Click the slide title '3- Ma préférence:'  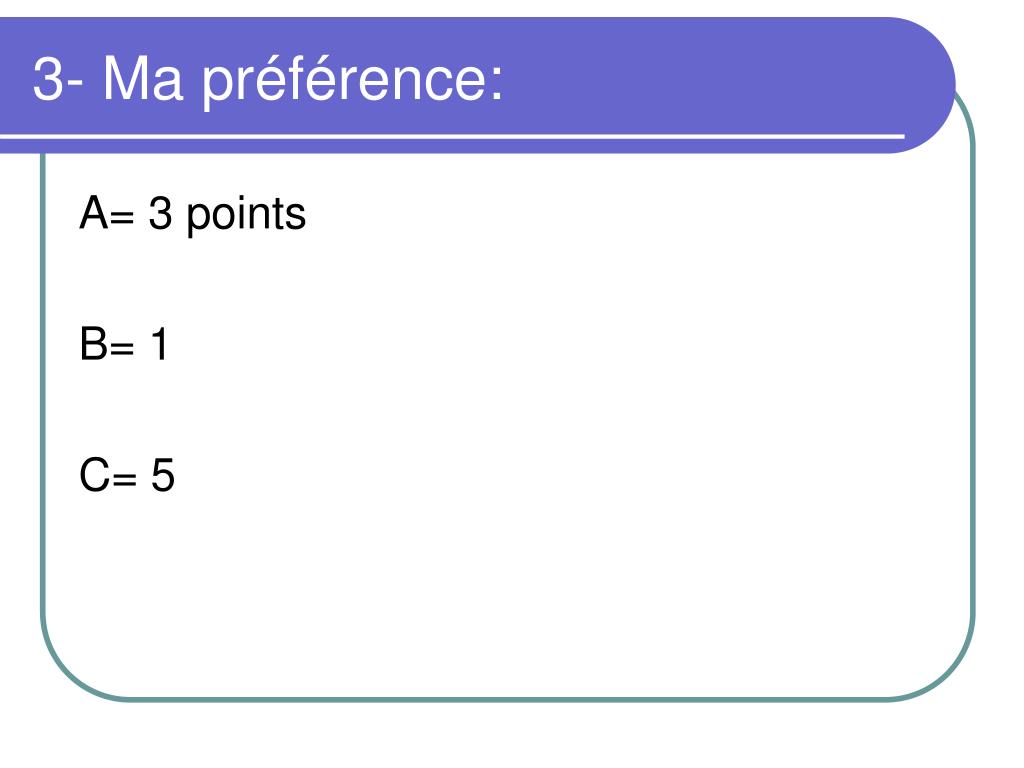coord(268,81)
